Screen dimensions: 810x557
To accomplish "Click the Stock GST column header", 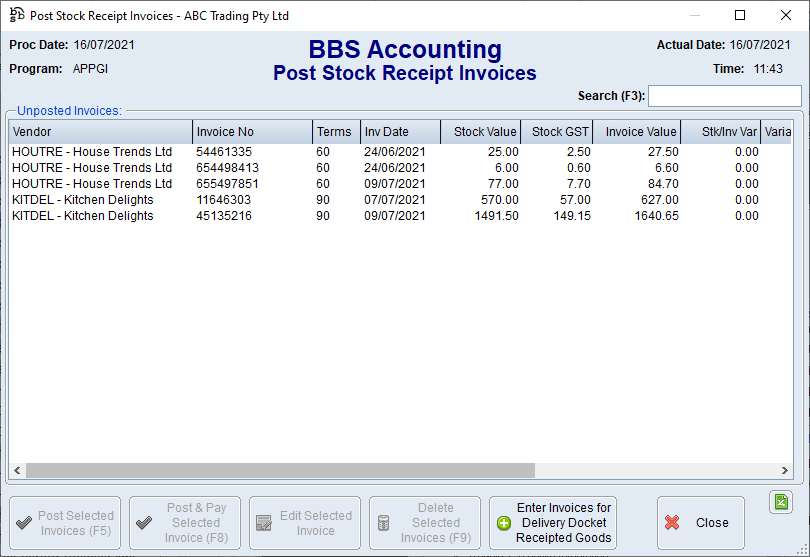I will coord(556,132).
